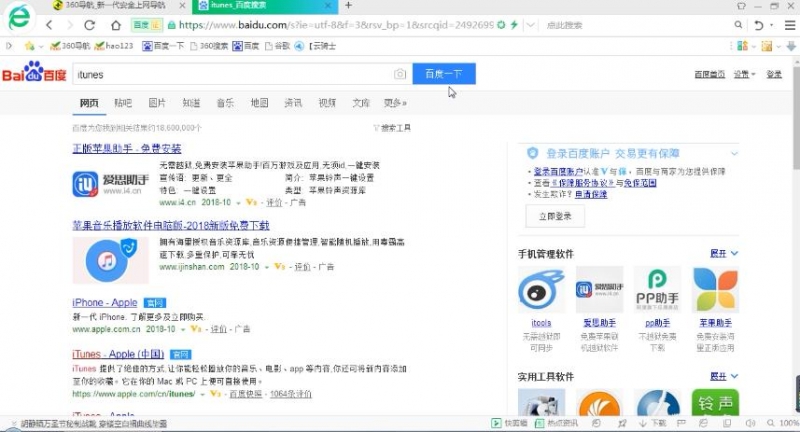
Task: Expand the address bar dropdown arrow
Action: click(531, 25)
